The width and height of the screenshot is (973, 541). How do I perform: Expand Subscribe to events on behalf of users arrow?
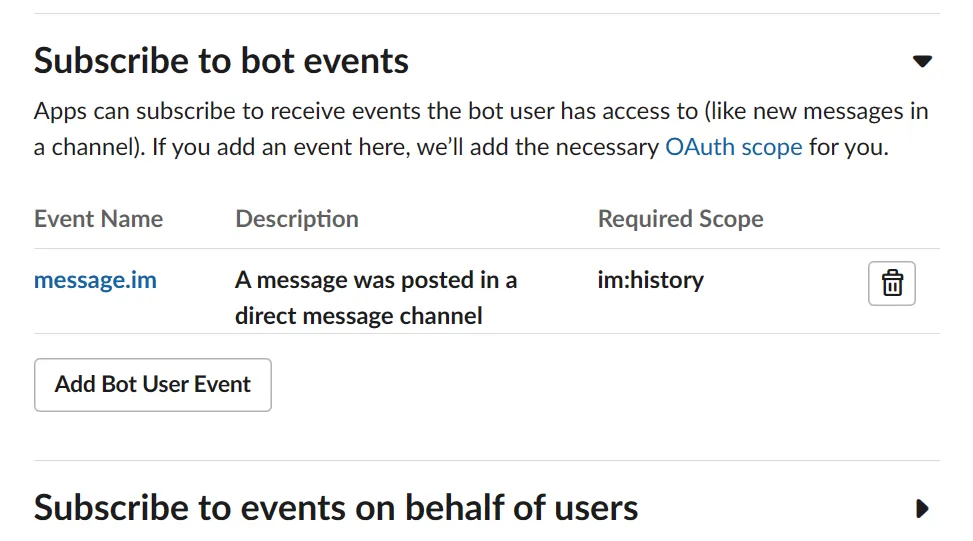point(922,509)
